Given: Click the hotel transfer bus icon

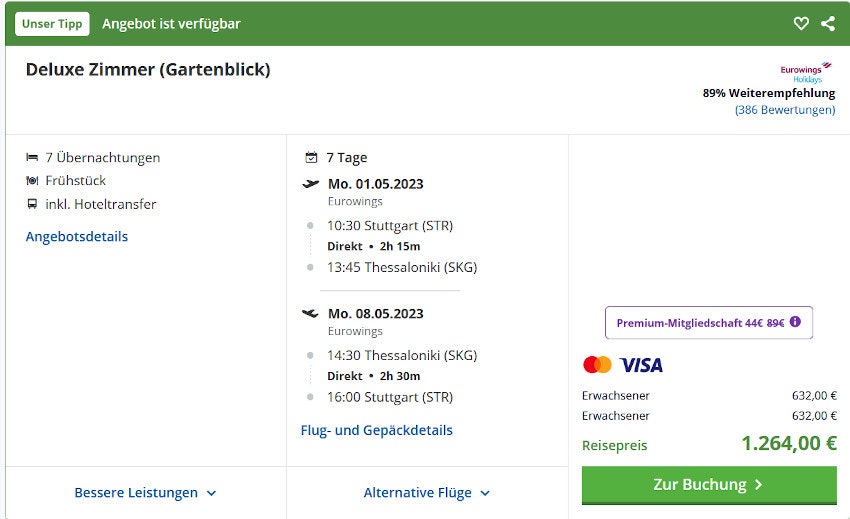Looking at the screenshot, I should click(33, 204).
